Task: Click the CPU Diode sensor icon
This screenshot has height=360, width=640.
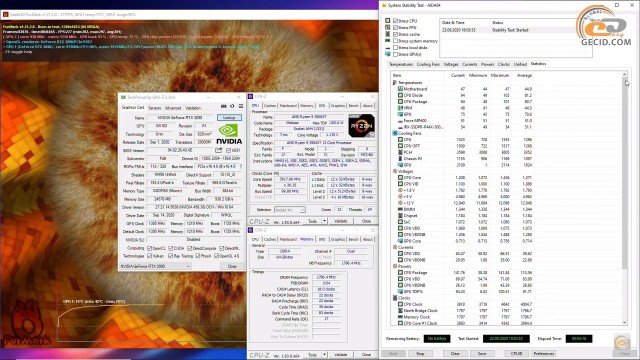Action: pos(400,95)
